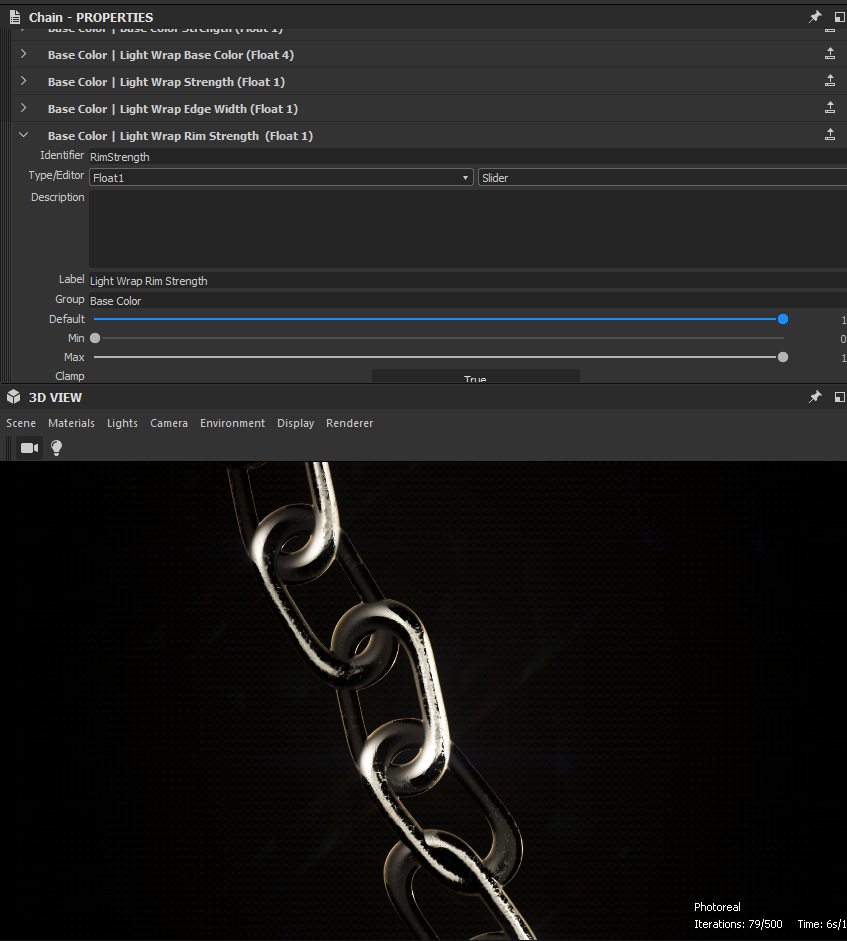Click the Description text area
This screenshot has width=847, height=941.
pyautogui.click(x=468, y=229)
